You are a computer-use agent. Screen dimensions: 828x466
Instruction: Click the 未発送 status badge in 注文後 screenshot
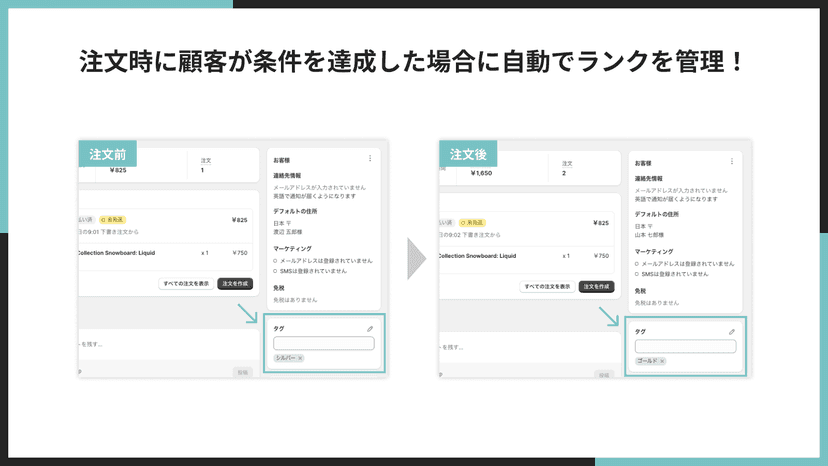pyautogui.click(x=473, y=223)
